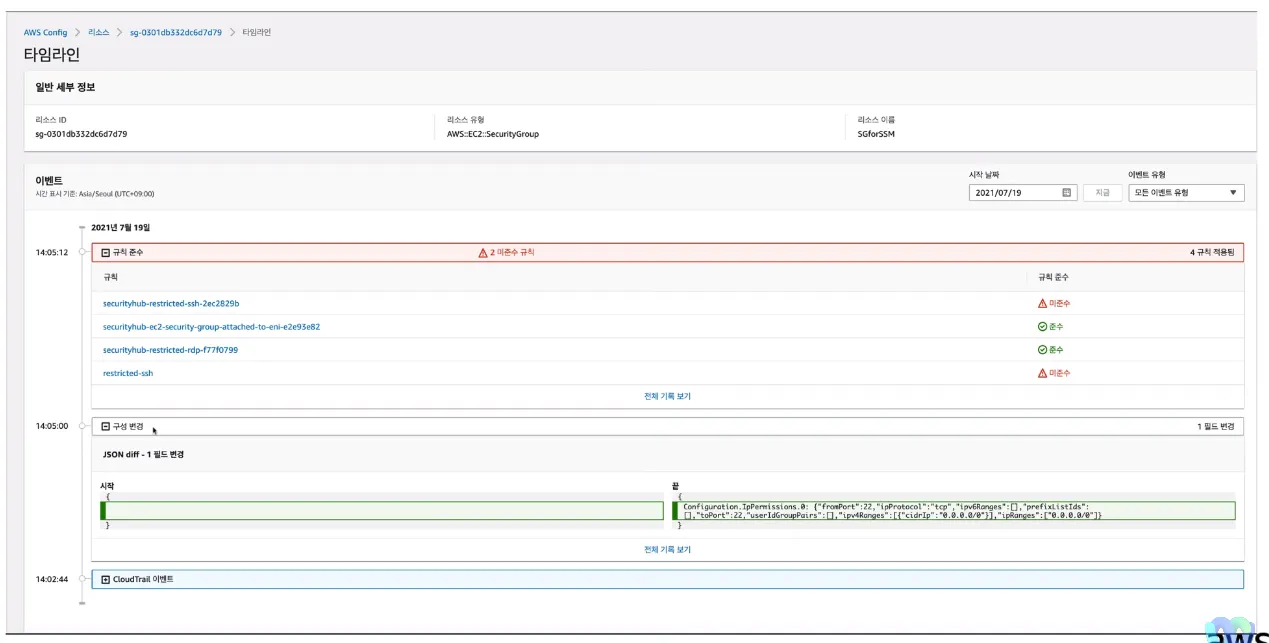
Task: Click 전체 기록 보기 under rule compliance
Action: [667, 396]
